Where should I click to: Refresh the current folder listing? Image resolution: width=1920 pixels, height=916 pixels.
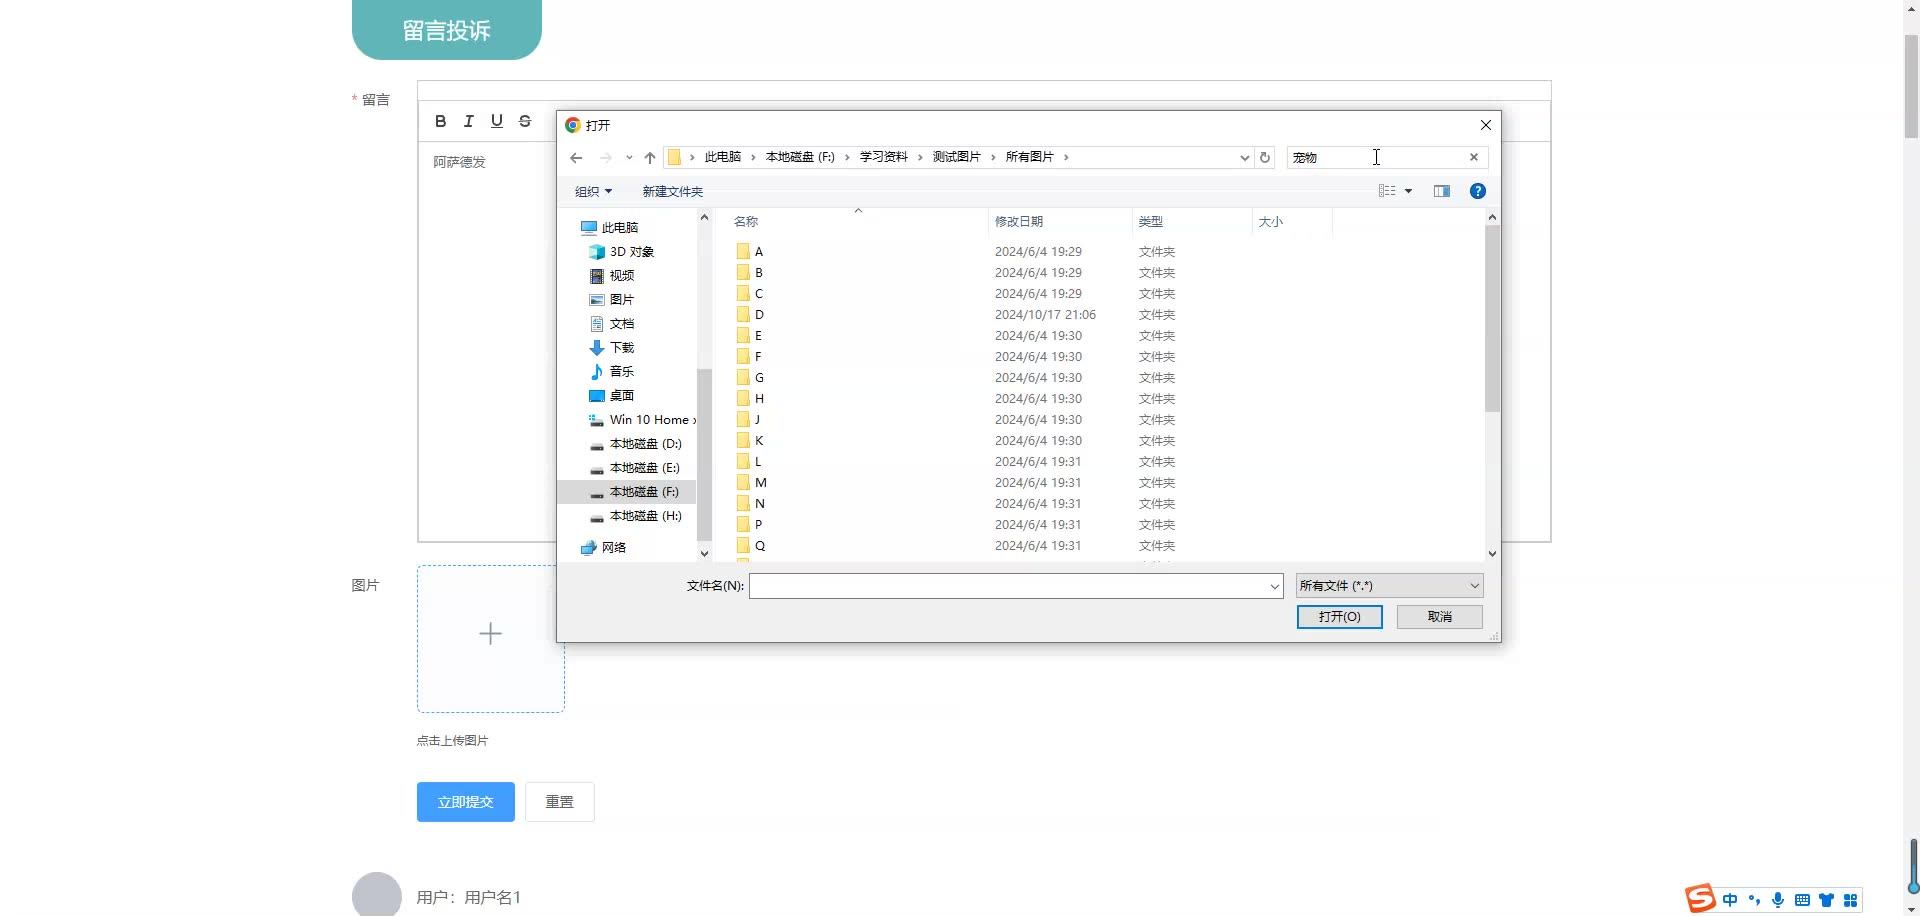(x=1265, y=157)
